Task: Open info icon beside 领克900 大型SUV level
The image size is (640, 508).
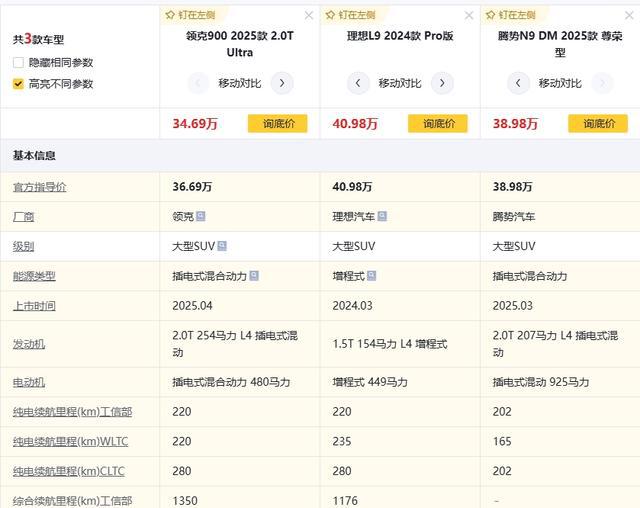Action: [222, 246]
